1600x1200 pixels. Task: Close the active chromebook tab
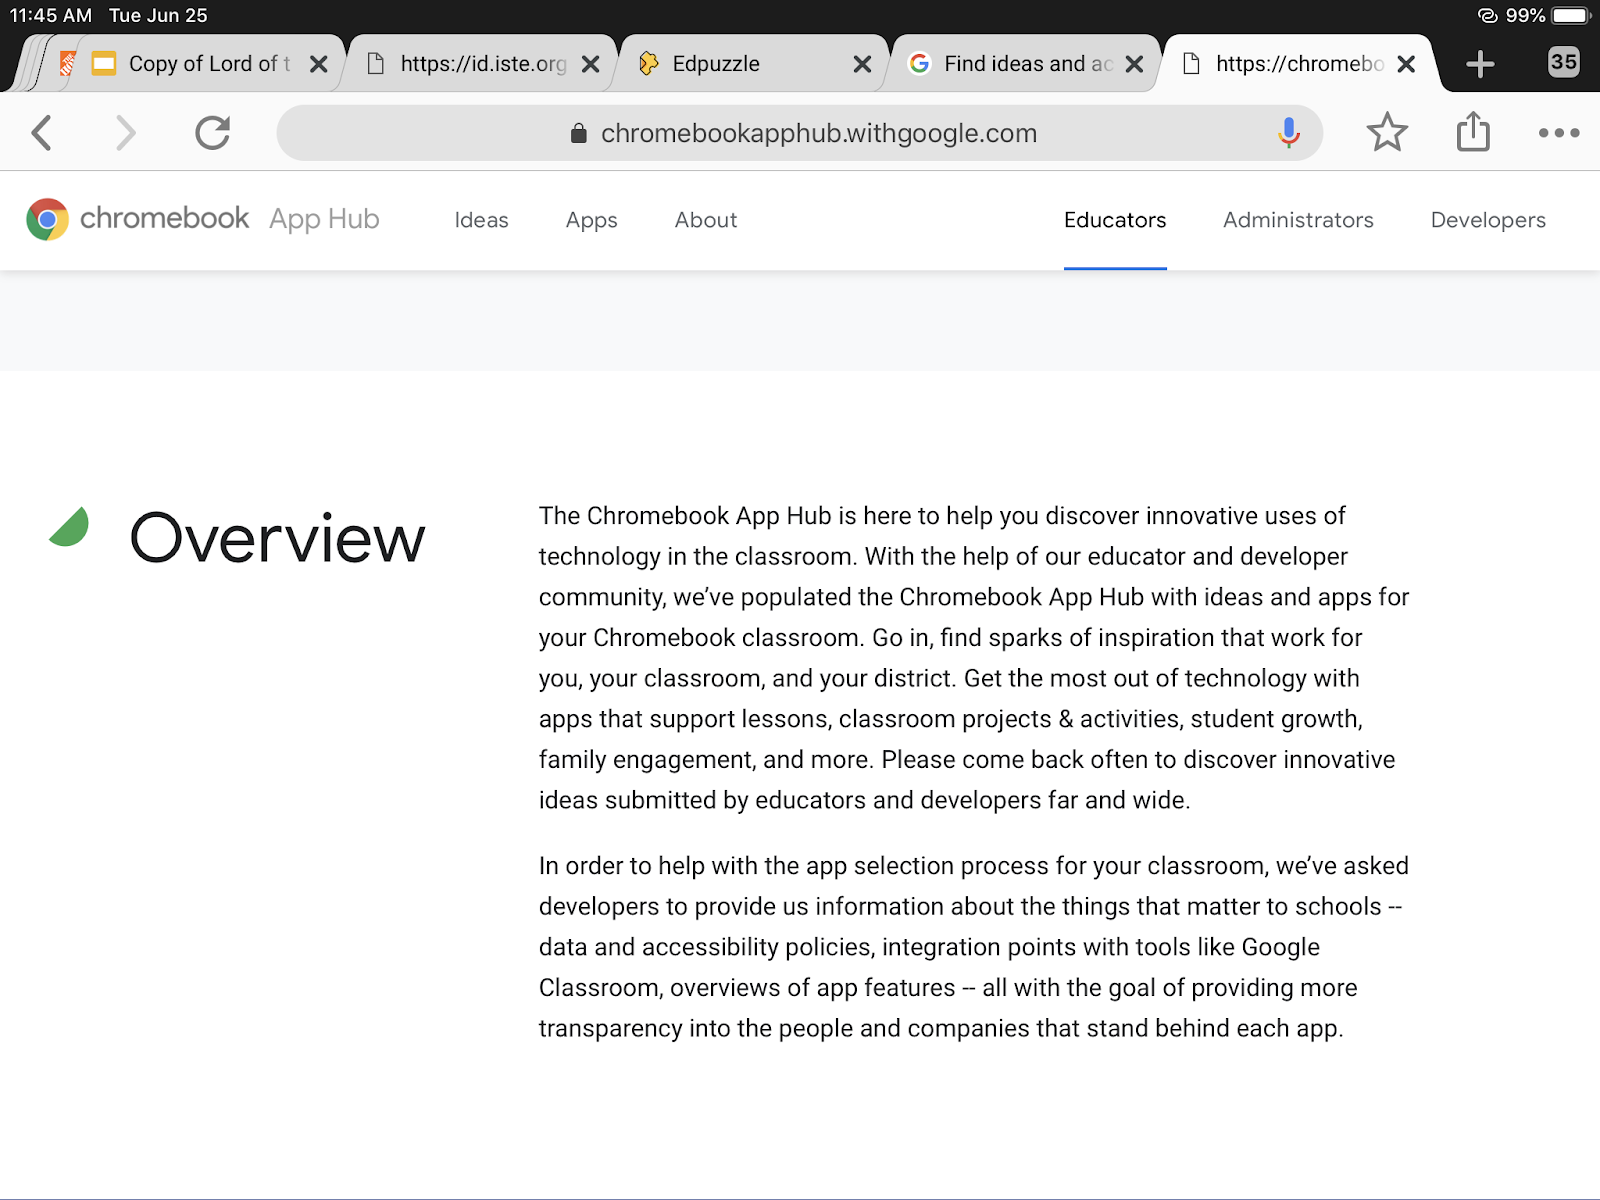coord(1406,64)
